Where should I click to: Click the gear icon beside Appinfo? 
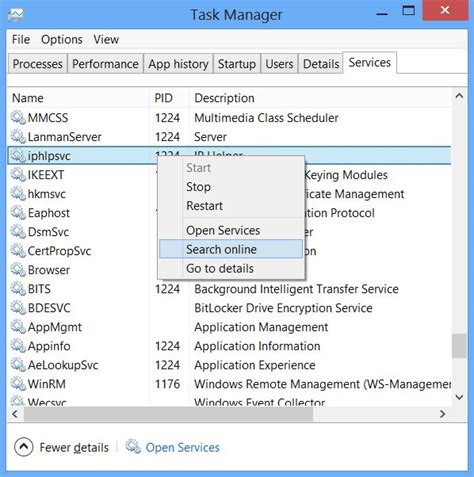tap(18, 346)
